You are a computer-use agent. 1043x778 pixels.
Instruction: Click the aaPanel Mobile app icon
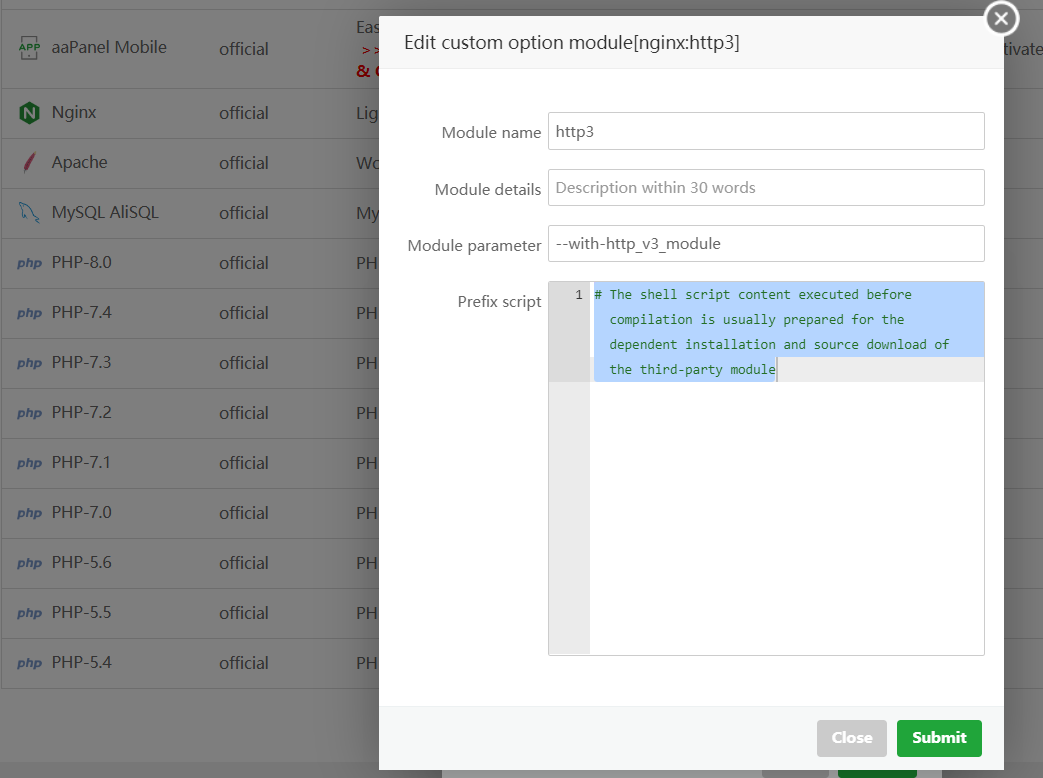(29, 47)
